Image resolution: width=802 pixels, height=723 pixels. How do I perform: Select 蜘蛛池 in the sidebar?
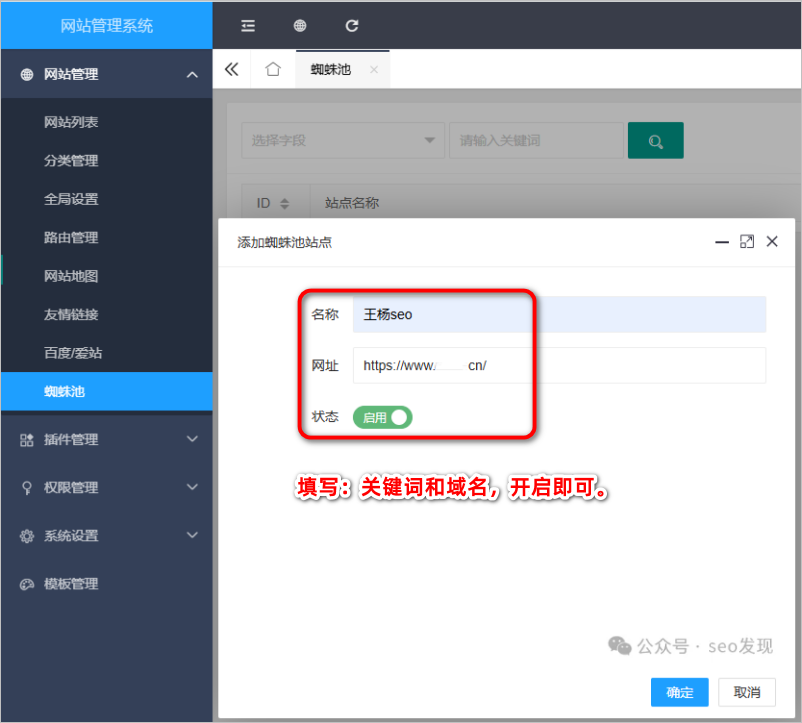click(x=106, y=391)
